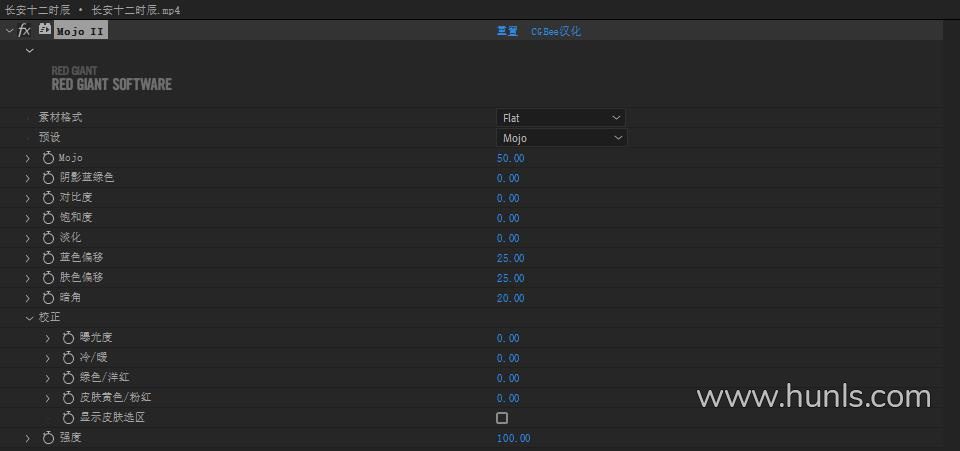Toggle stopwatch for 阴影蓝绿色
Viewport: 960px width, 451px height.
(48, 178)
